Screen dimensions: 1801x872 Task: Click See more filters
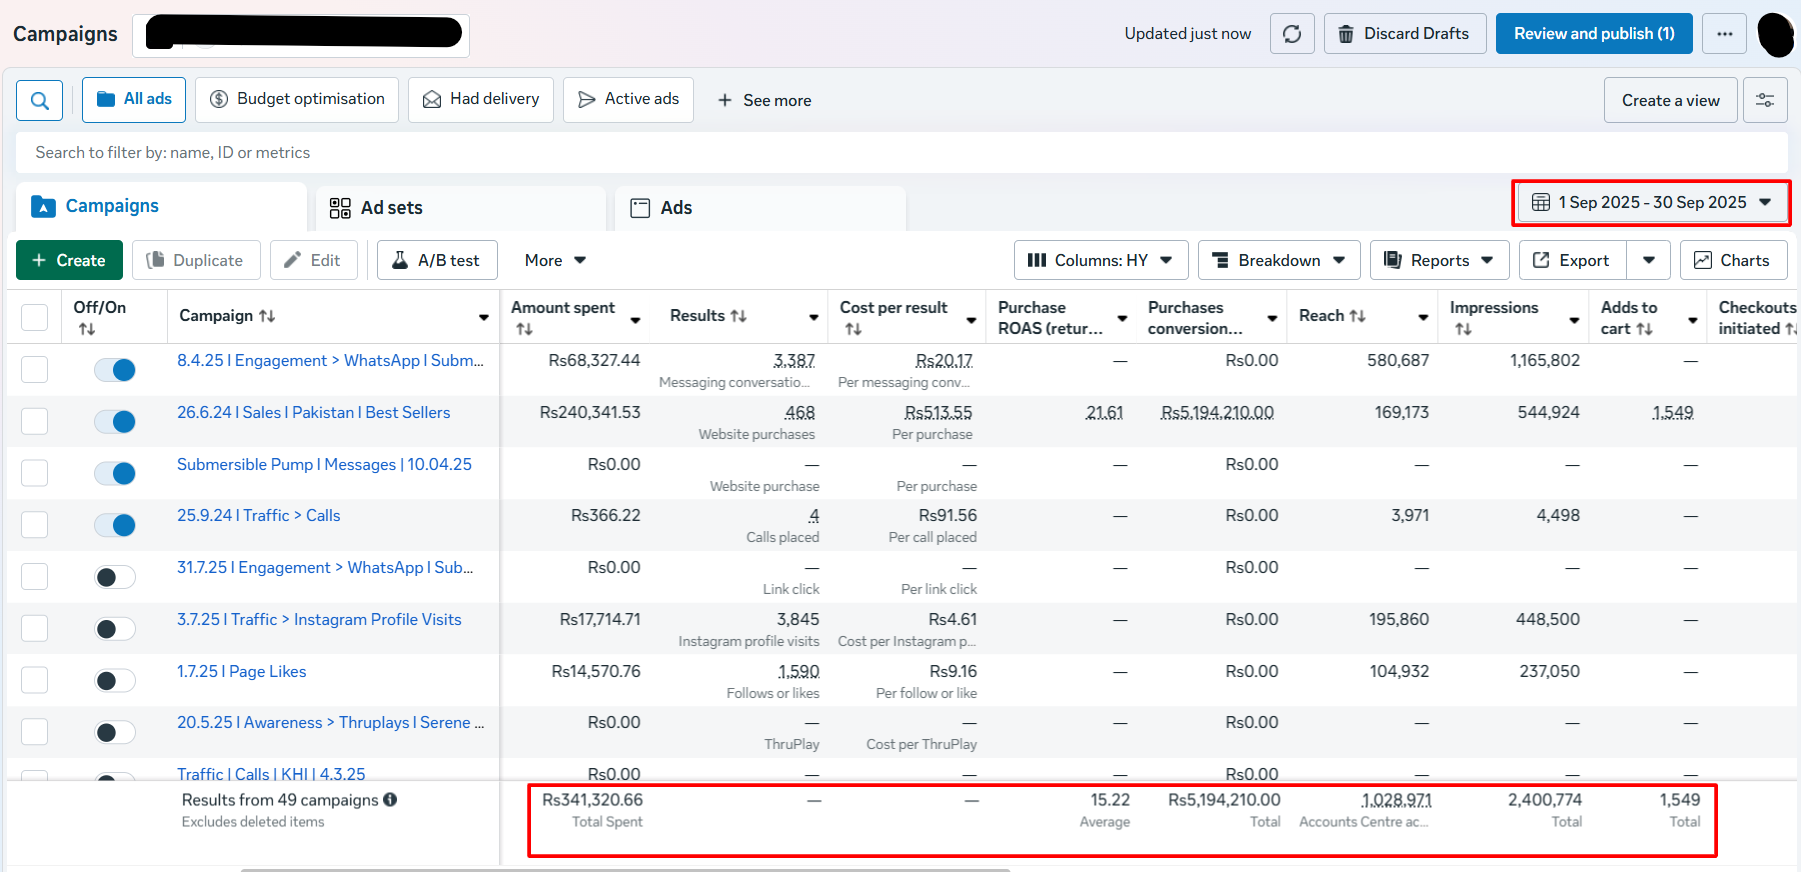click(x=764, y=101)
